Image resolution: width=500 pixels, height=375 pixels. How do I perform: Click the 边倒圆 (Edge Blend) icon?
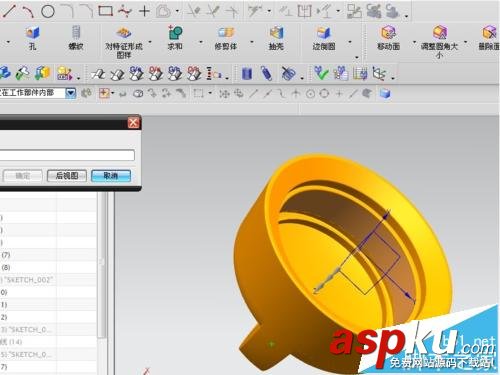tap(323, 33)
